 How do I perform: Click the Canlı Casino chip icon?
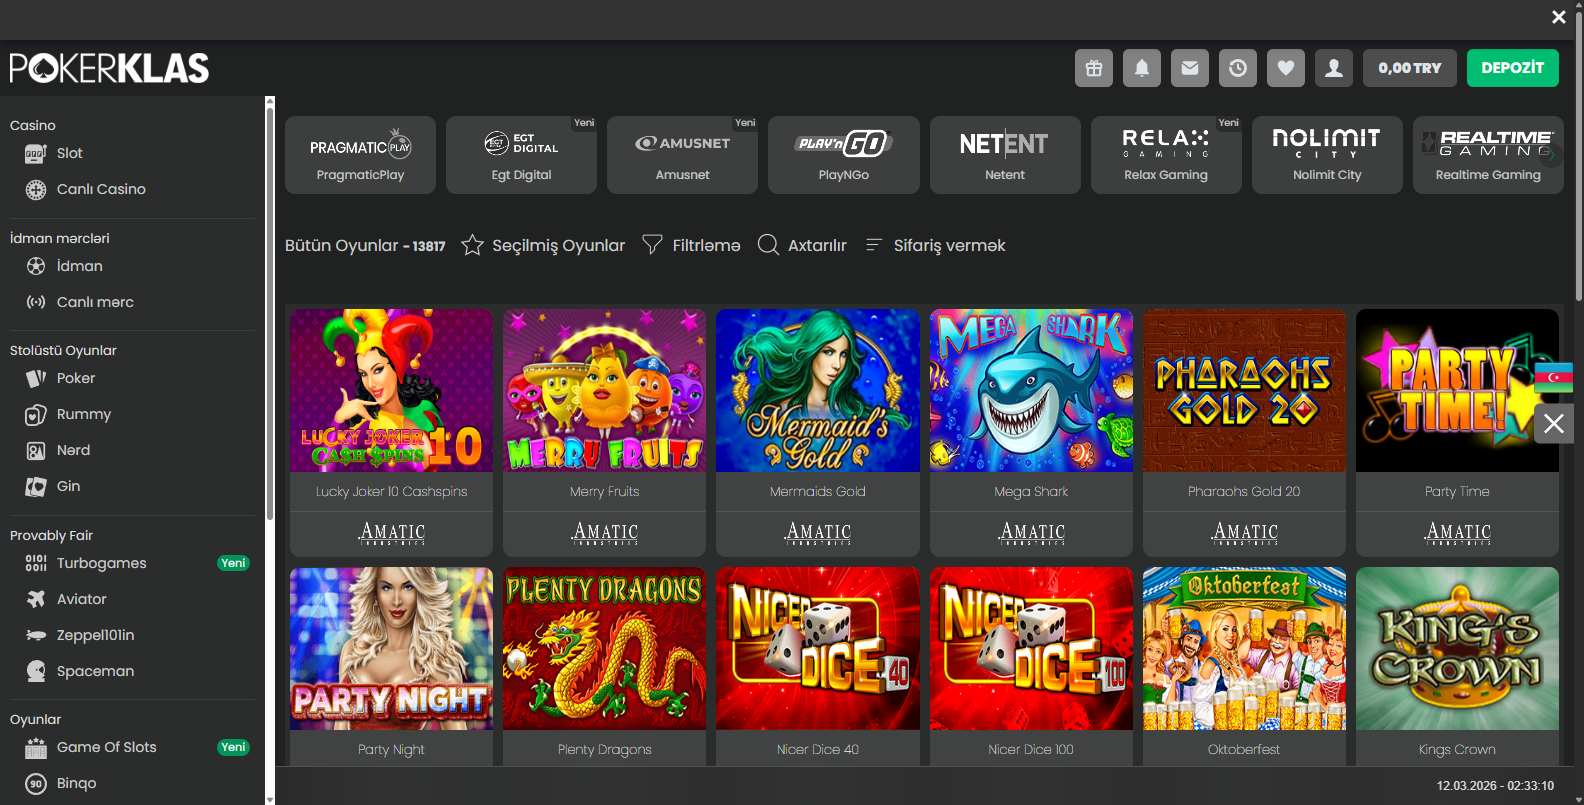36,190
